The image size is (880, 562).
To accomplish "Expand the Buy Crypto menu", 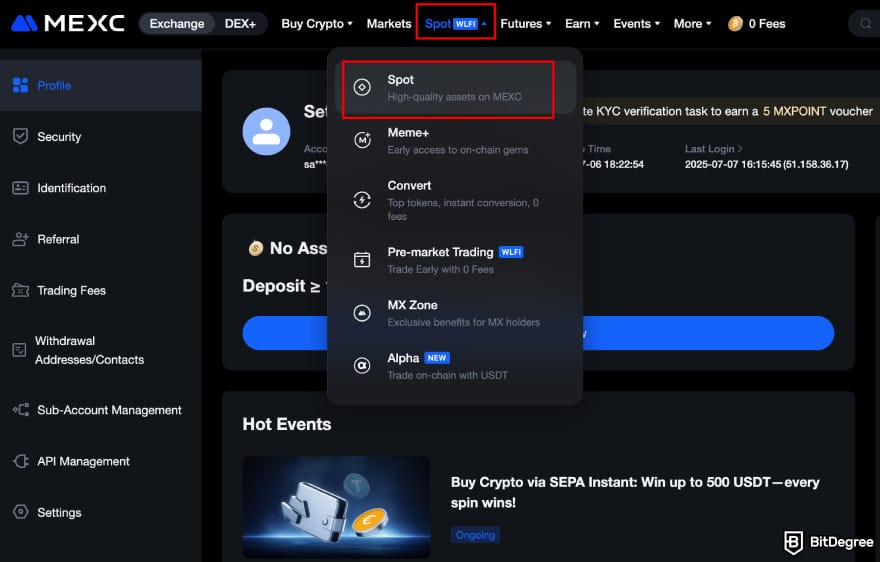I will click(x=317, y=24).
